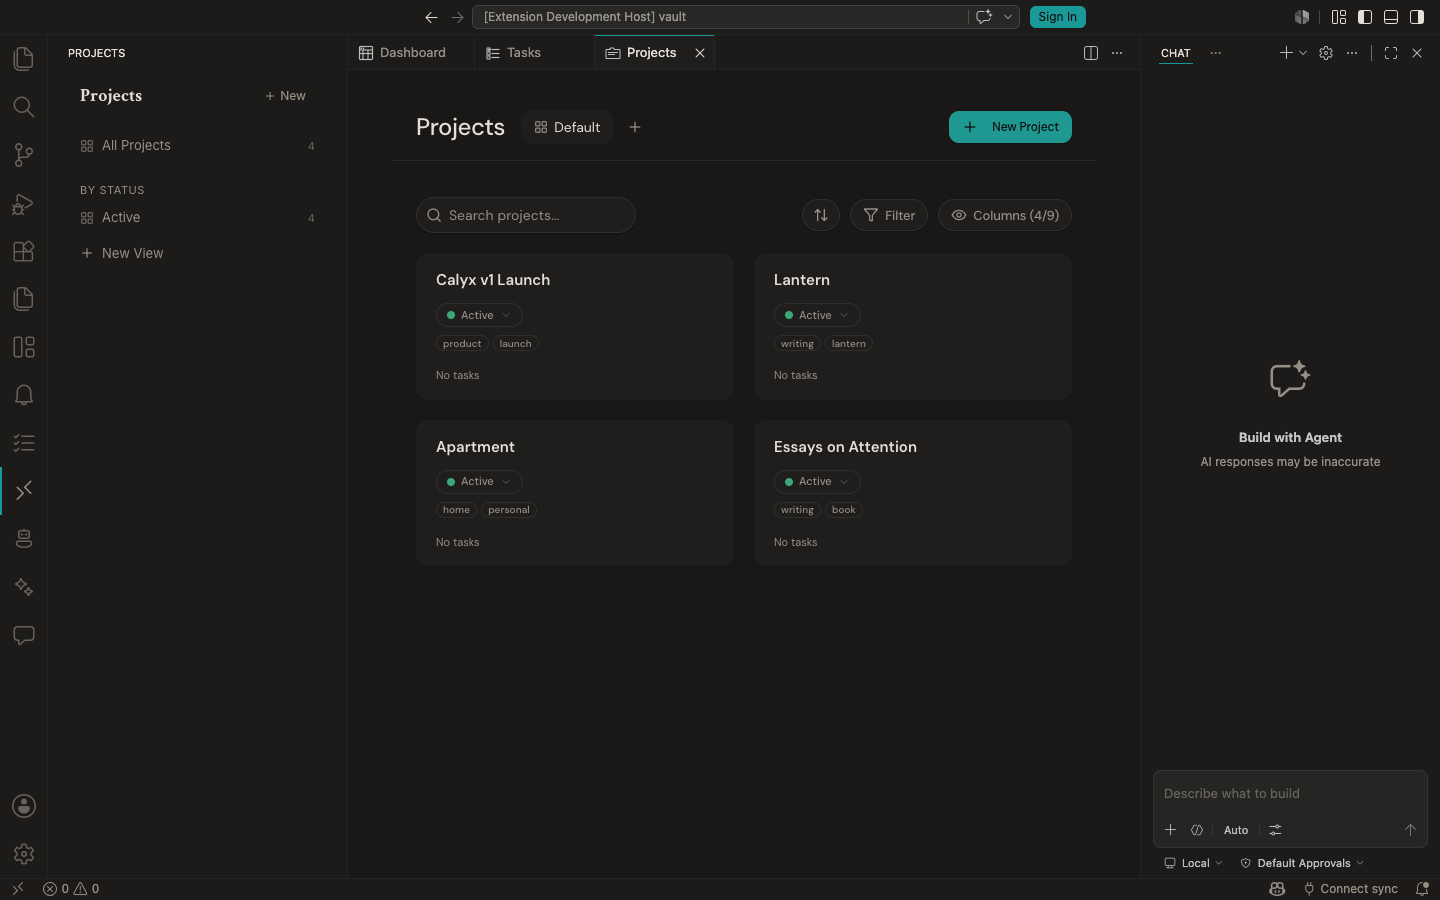Click the remote connection status bar icon
Screen dimensions: 1440x900
tap(18, 888)
